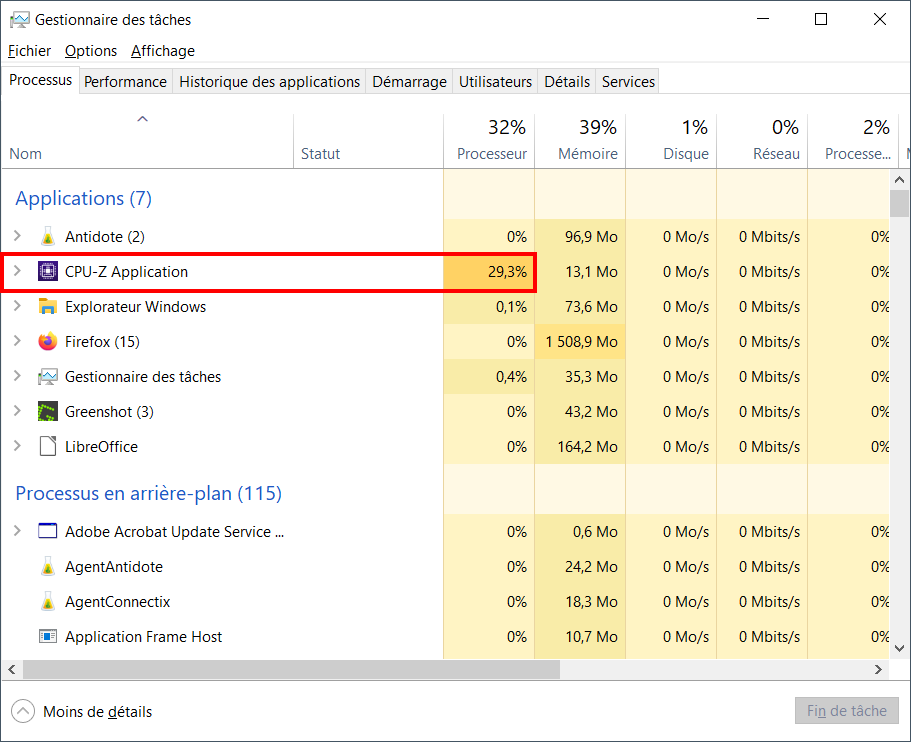Image resolution: width=911 pixels, height=742 pixels.
Task: Expand the Firefox (15) process group
Action: (17, 340)
